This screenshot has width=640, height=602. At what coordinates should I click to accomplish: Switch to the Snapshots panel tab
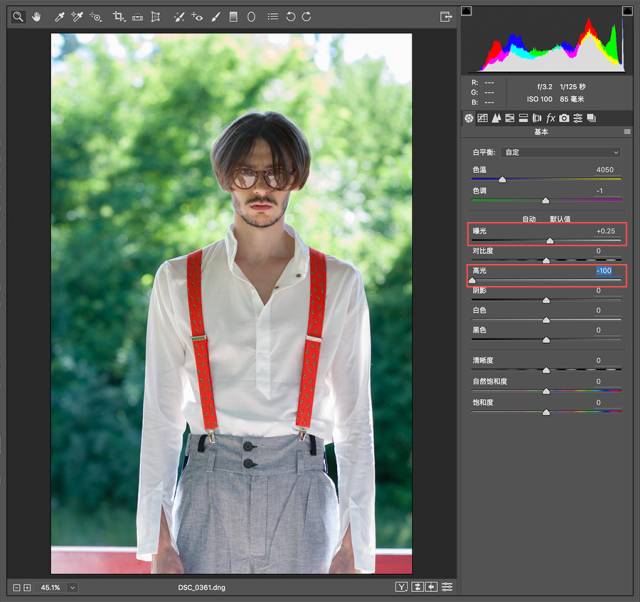click(x=591, y=118)
